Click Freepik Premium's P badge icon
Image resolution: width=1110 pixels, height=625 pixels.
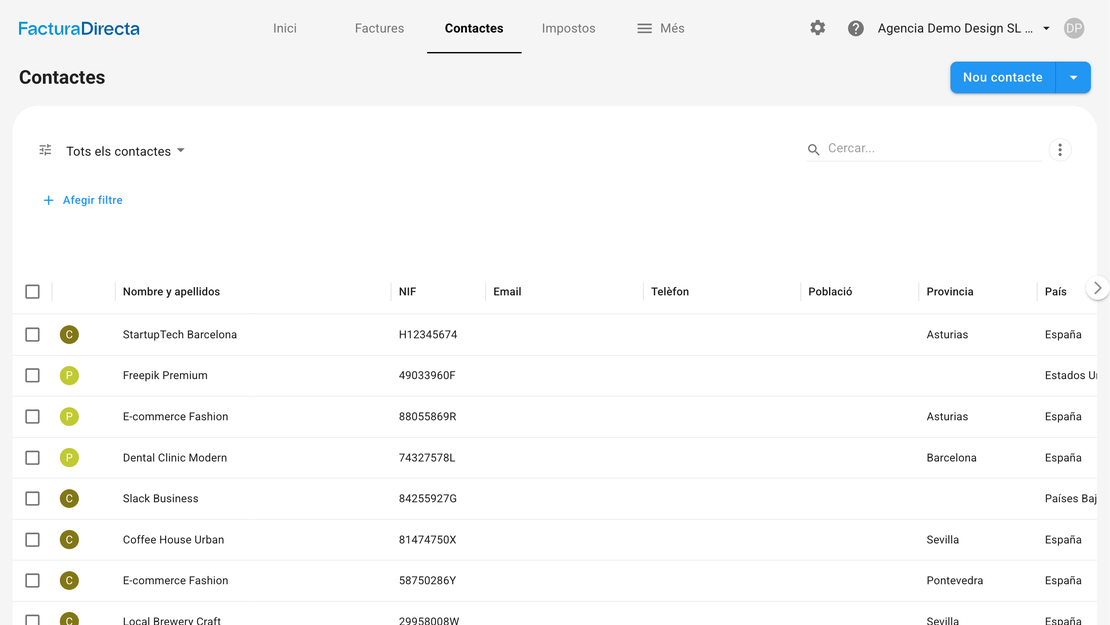pyautogui.click(x=69, y=376)
